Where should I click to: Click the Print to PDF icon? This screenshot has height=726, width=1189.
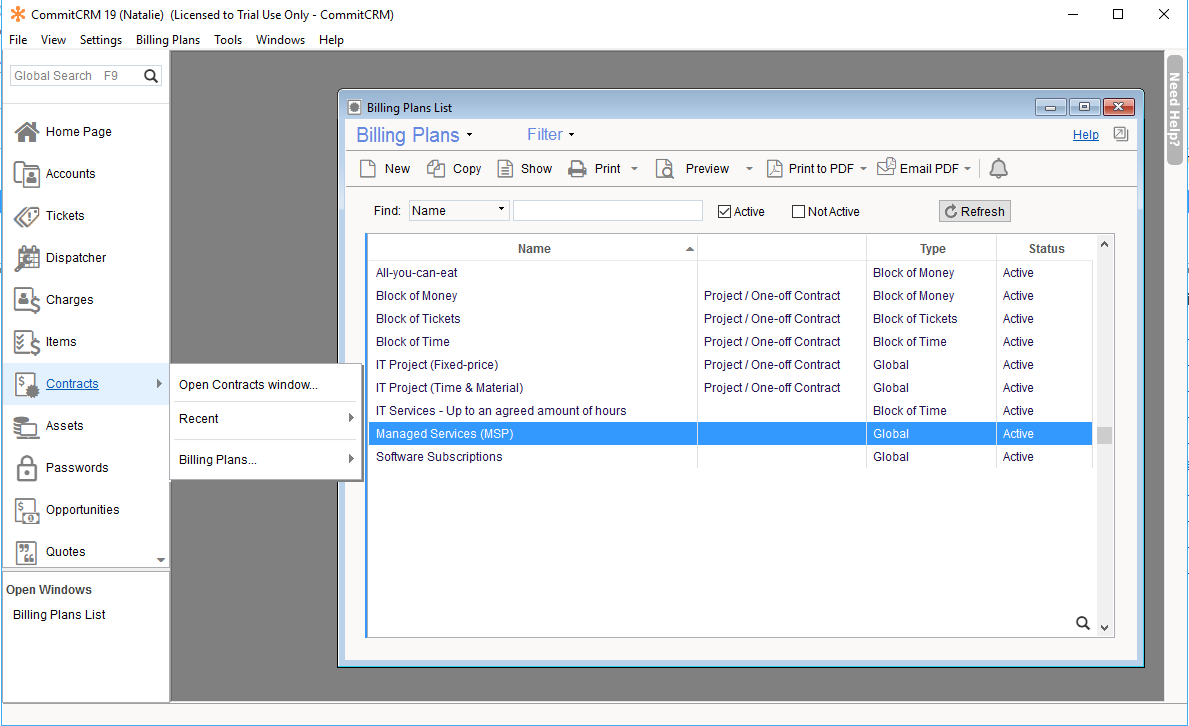(775, 169)
